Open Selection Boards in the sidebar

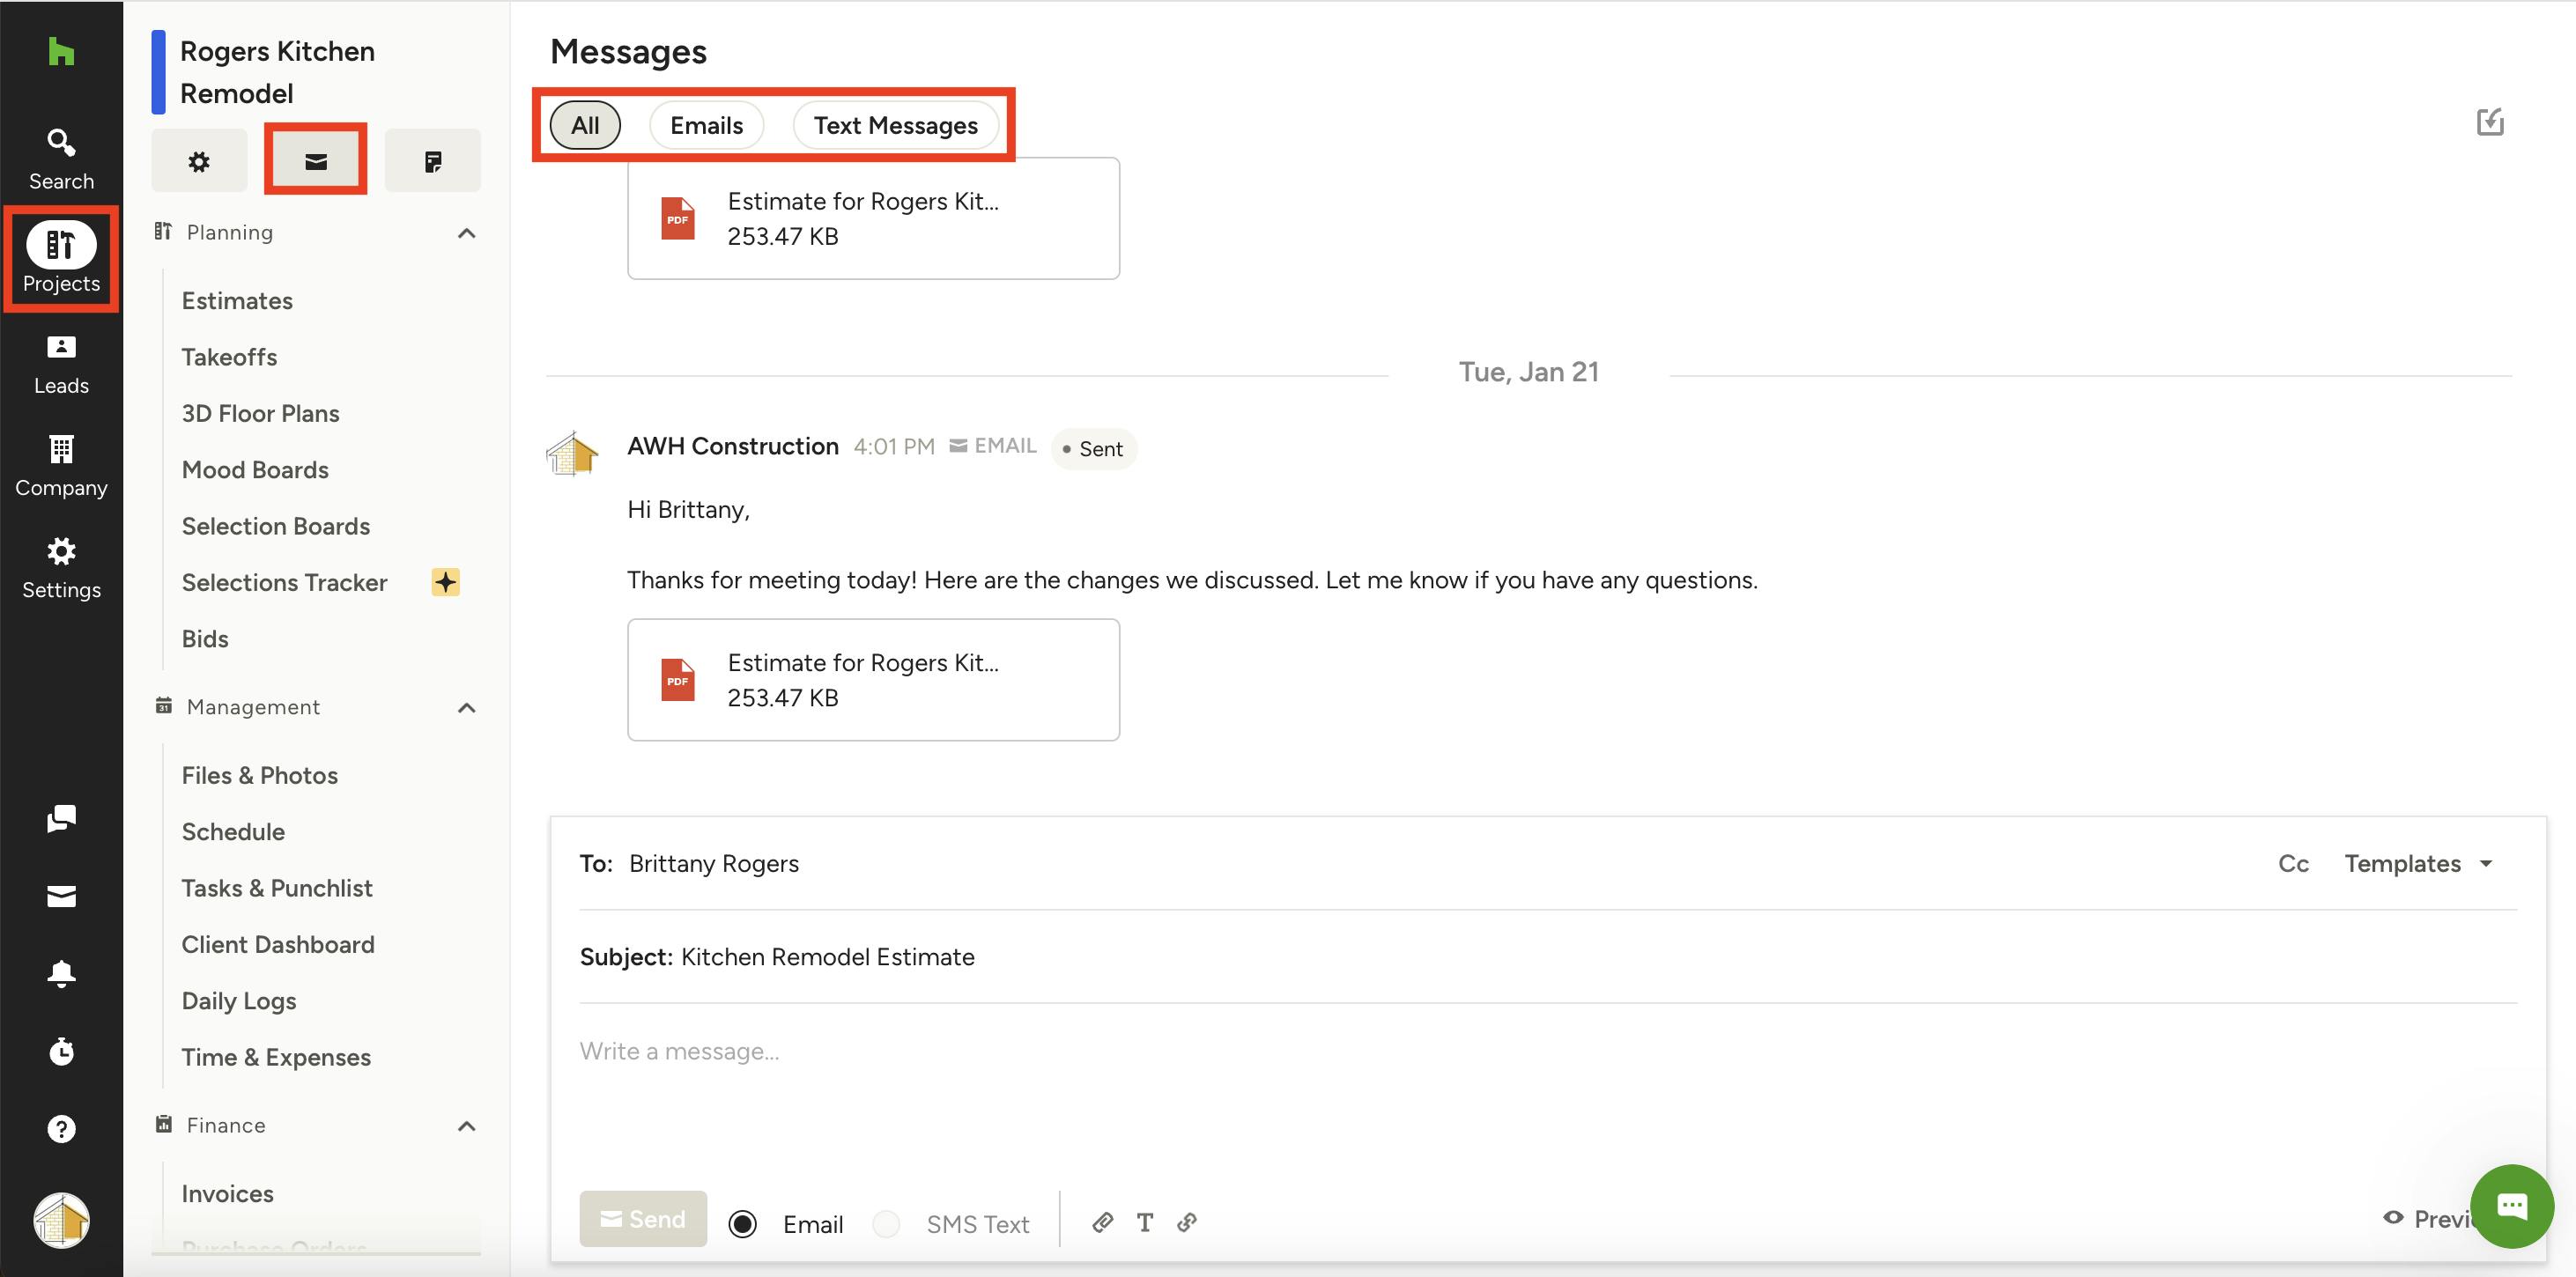(x=276, y=526)
